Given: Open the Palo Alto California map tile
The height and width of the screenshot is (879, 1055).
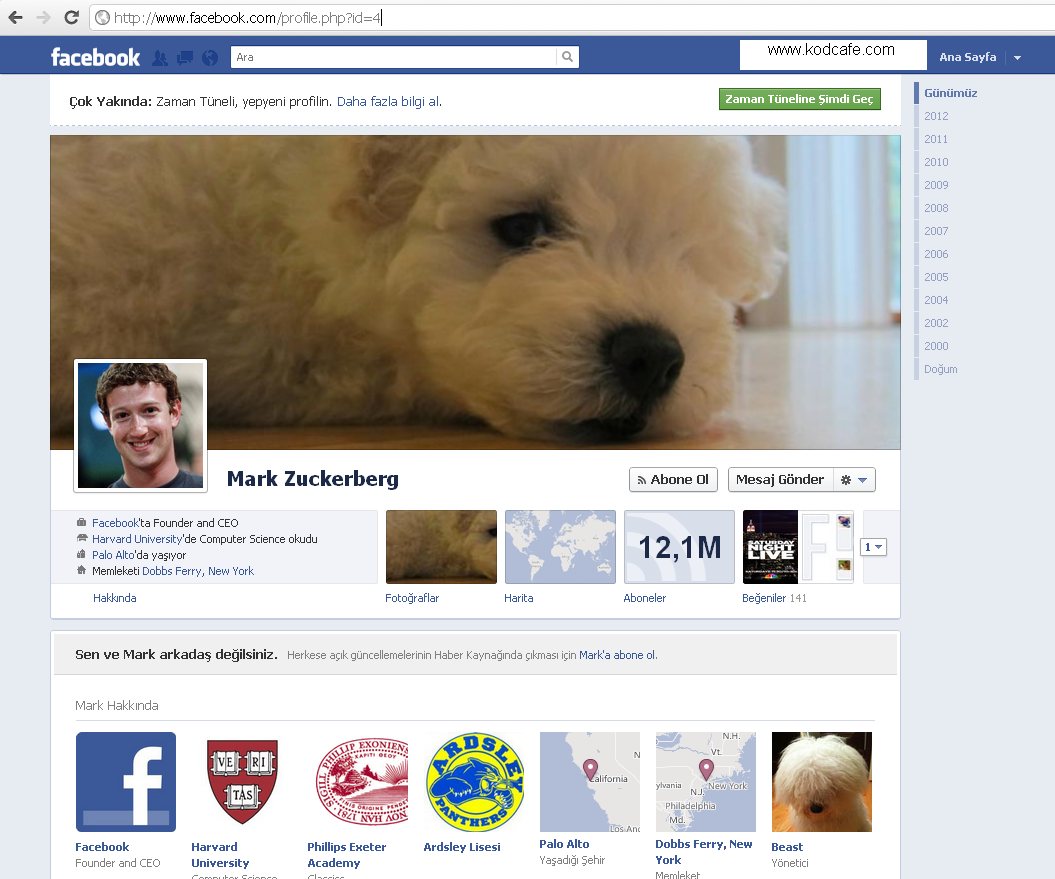Looking at the screenshot, I should 590,782.
